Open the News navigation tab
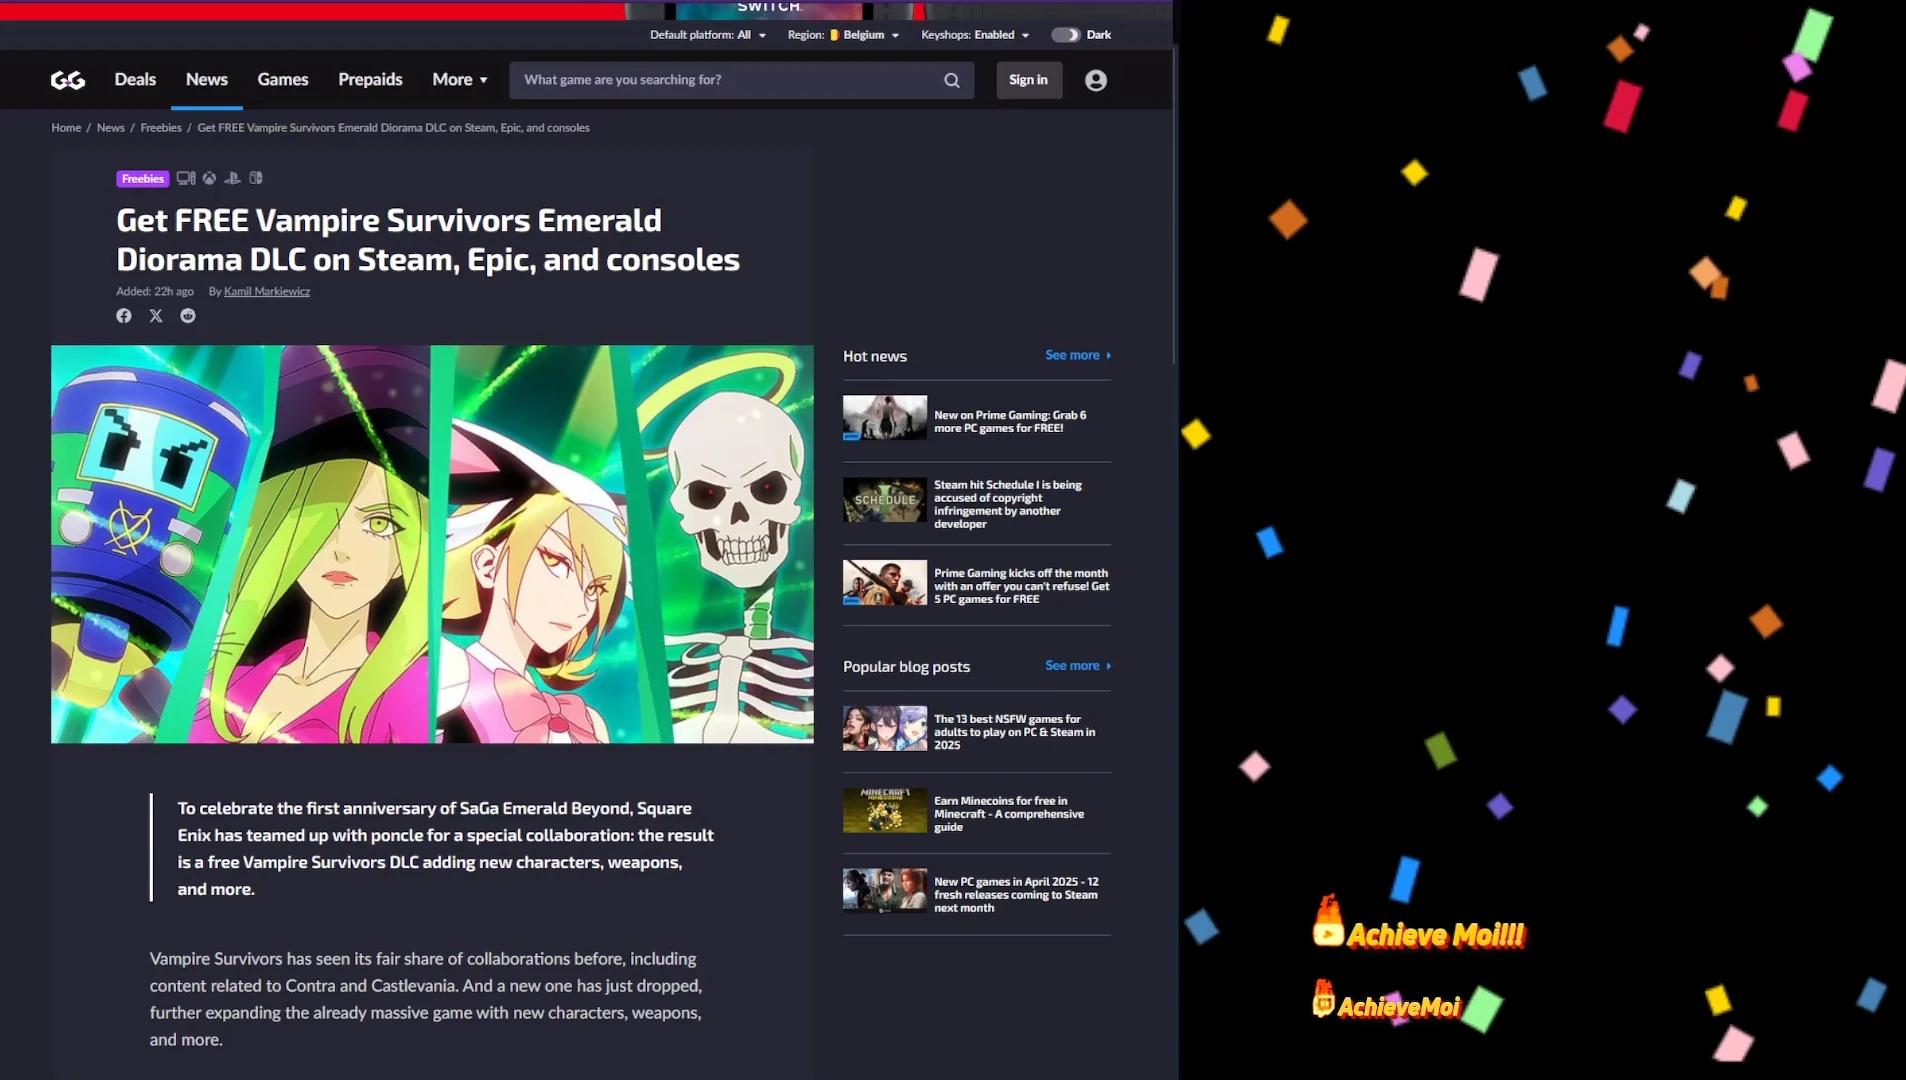Image resolution: width=1906 pixels, height=1080 pixels. point(207,80)
